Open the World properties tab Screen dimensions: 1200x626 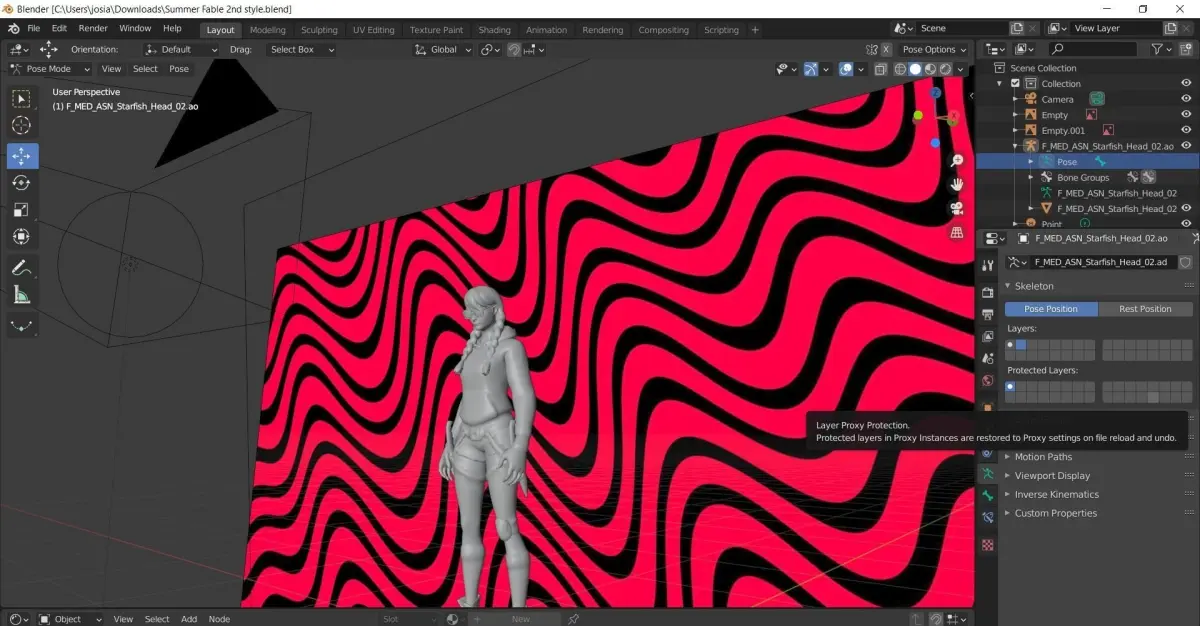[x=988, y=380]
